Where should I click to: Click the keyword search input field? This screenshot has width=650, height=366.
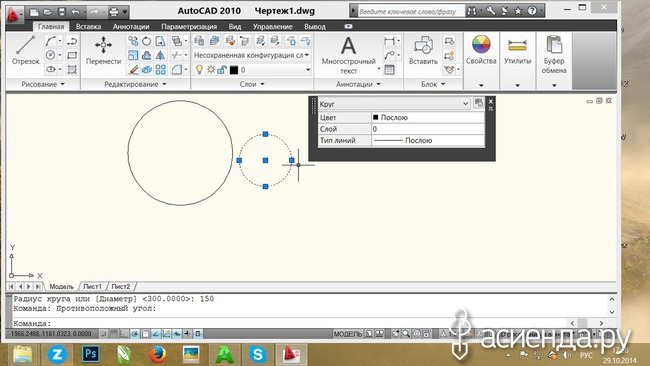[x=411, y=11]
